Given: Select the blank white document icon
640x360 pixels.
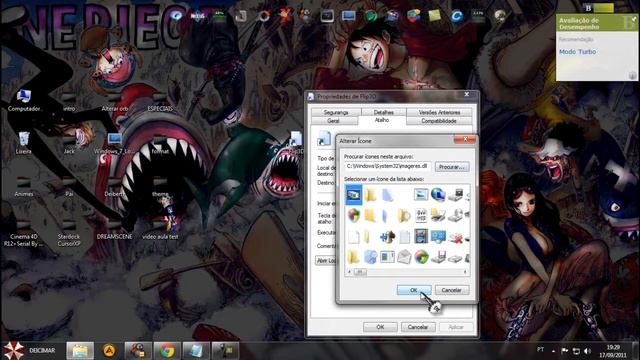Looking at the screenshot, I should [353, 237].
